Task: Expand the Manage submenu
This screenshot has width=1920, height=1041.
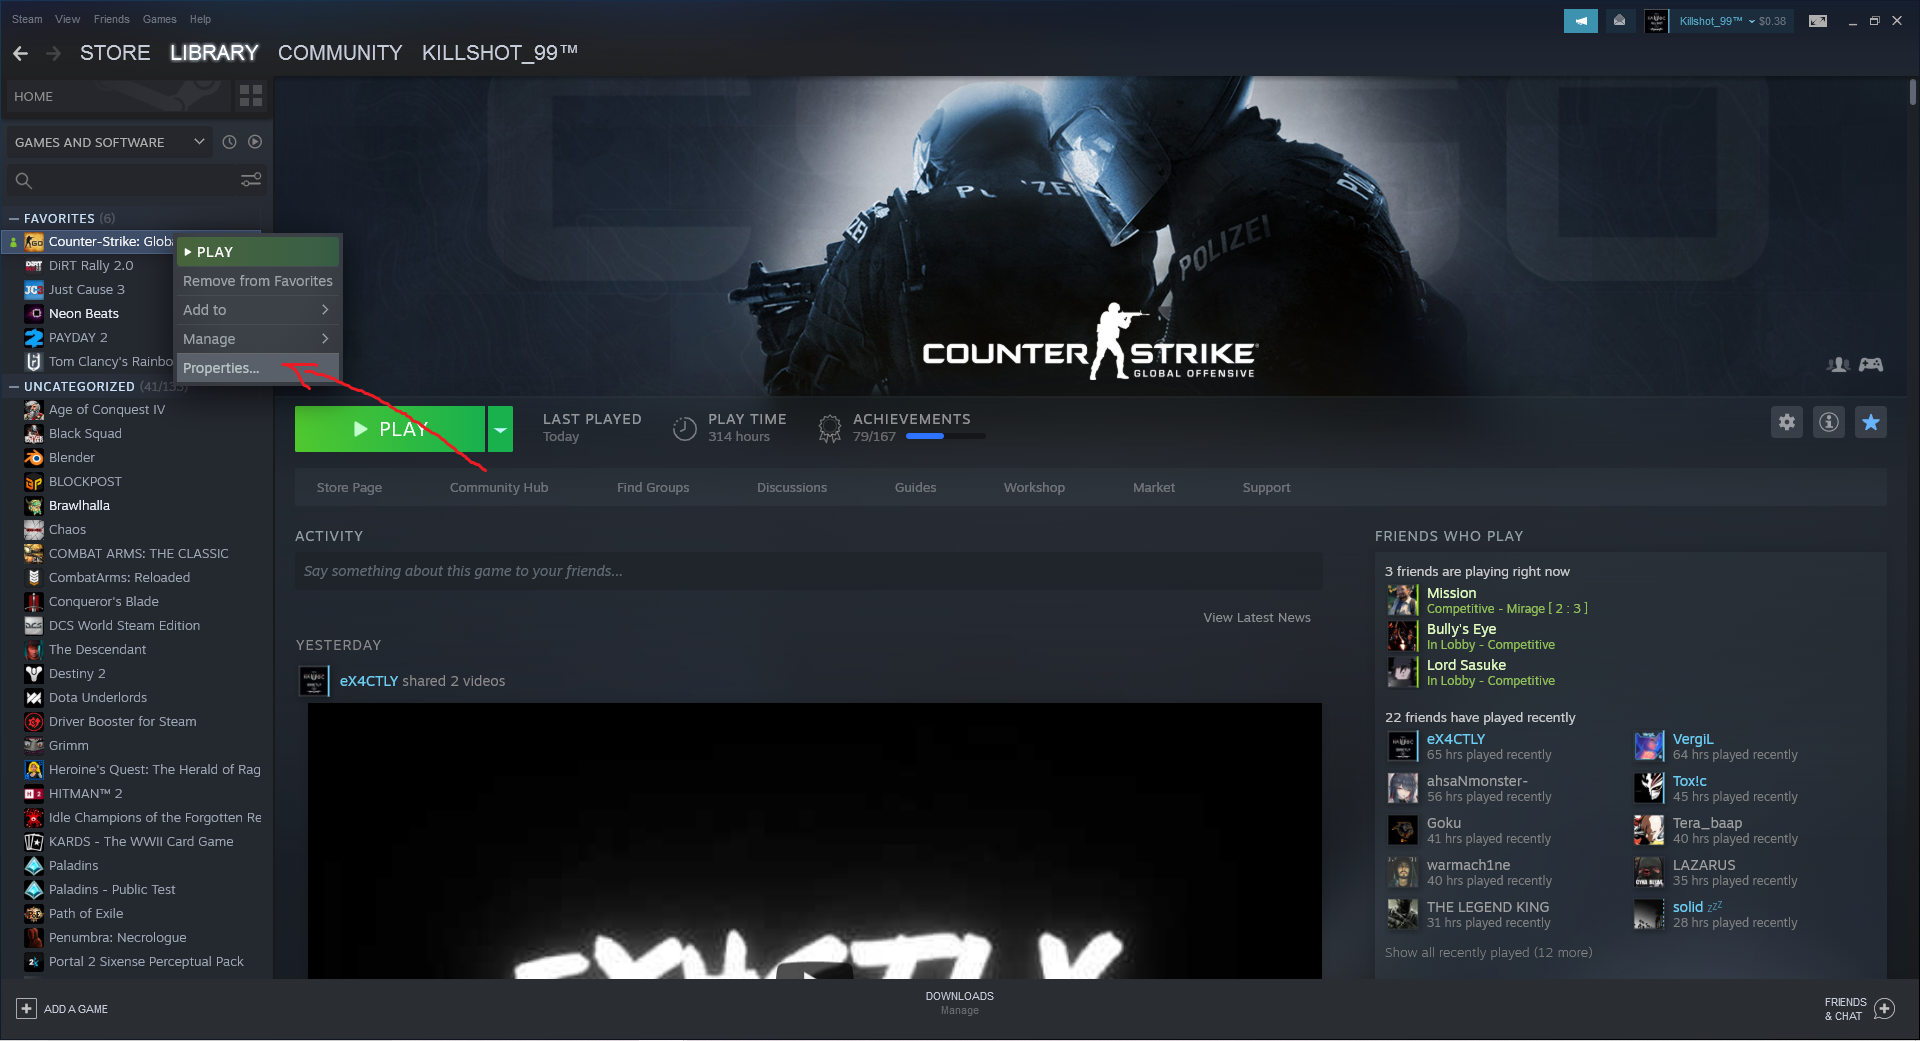Action: [x=258, y=339]
